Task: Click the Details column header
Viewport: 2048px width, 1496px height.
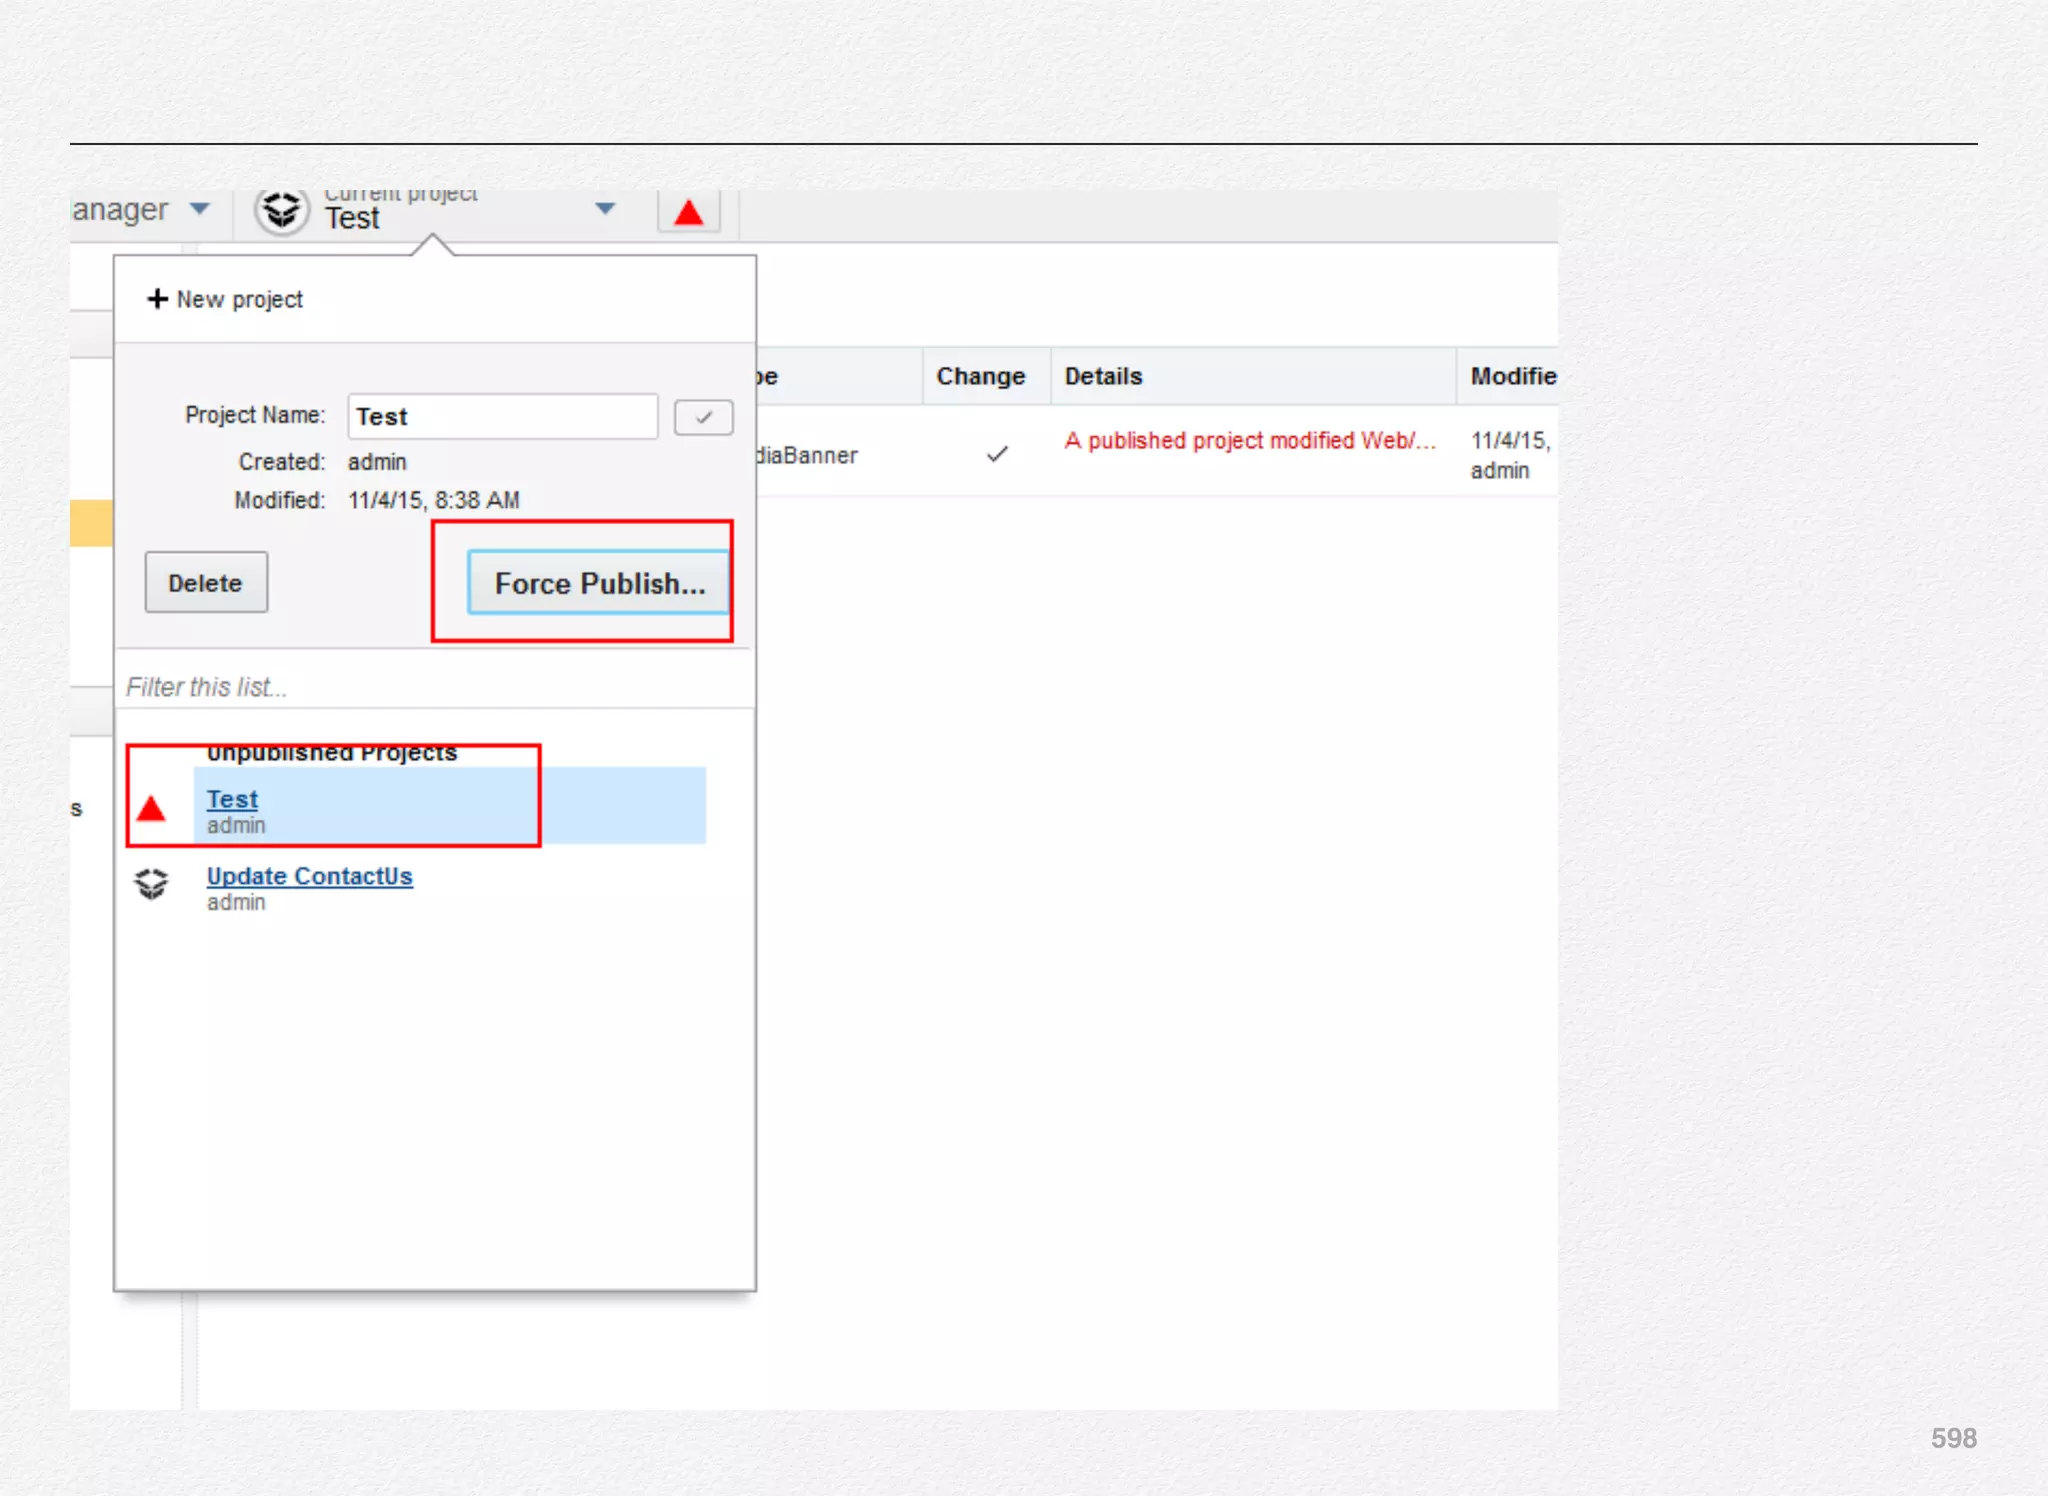Action: tap(1103, 376)
